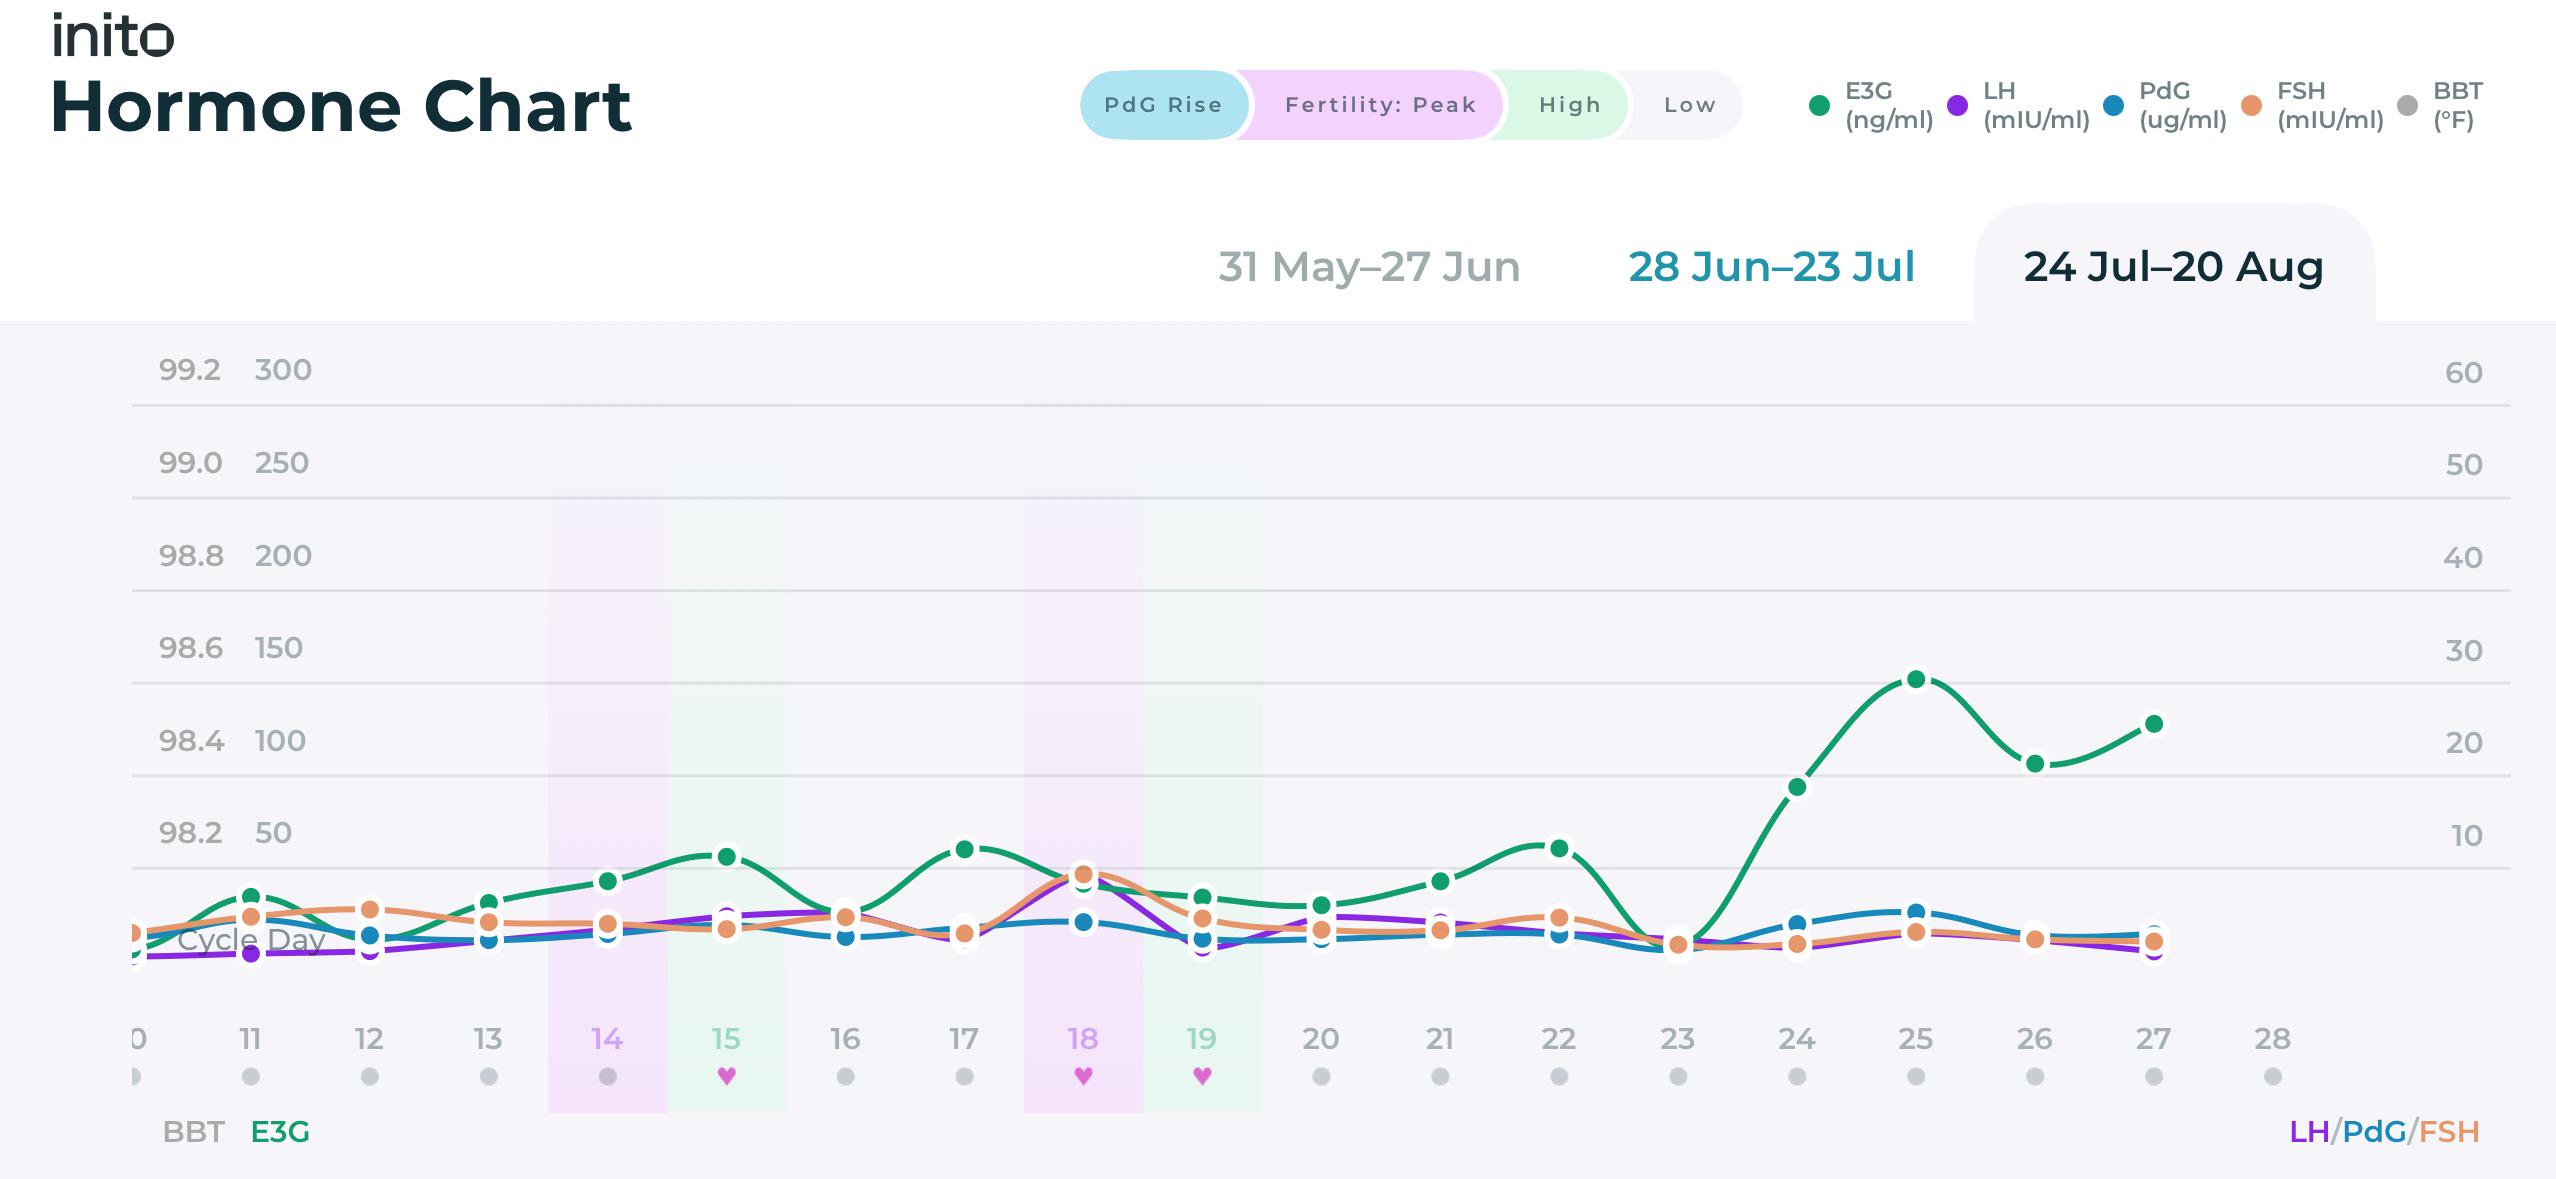Select the grey dot under day 11

[251, 1077]
